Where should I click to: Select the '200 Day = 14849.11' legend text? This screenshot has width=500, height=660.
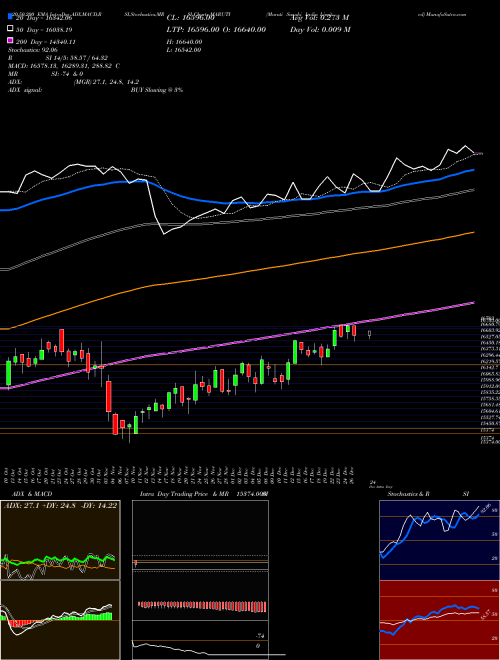click(46, 42)
